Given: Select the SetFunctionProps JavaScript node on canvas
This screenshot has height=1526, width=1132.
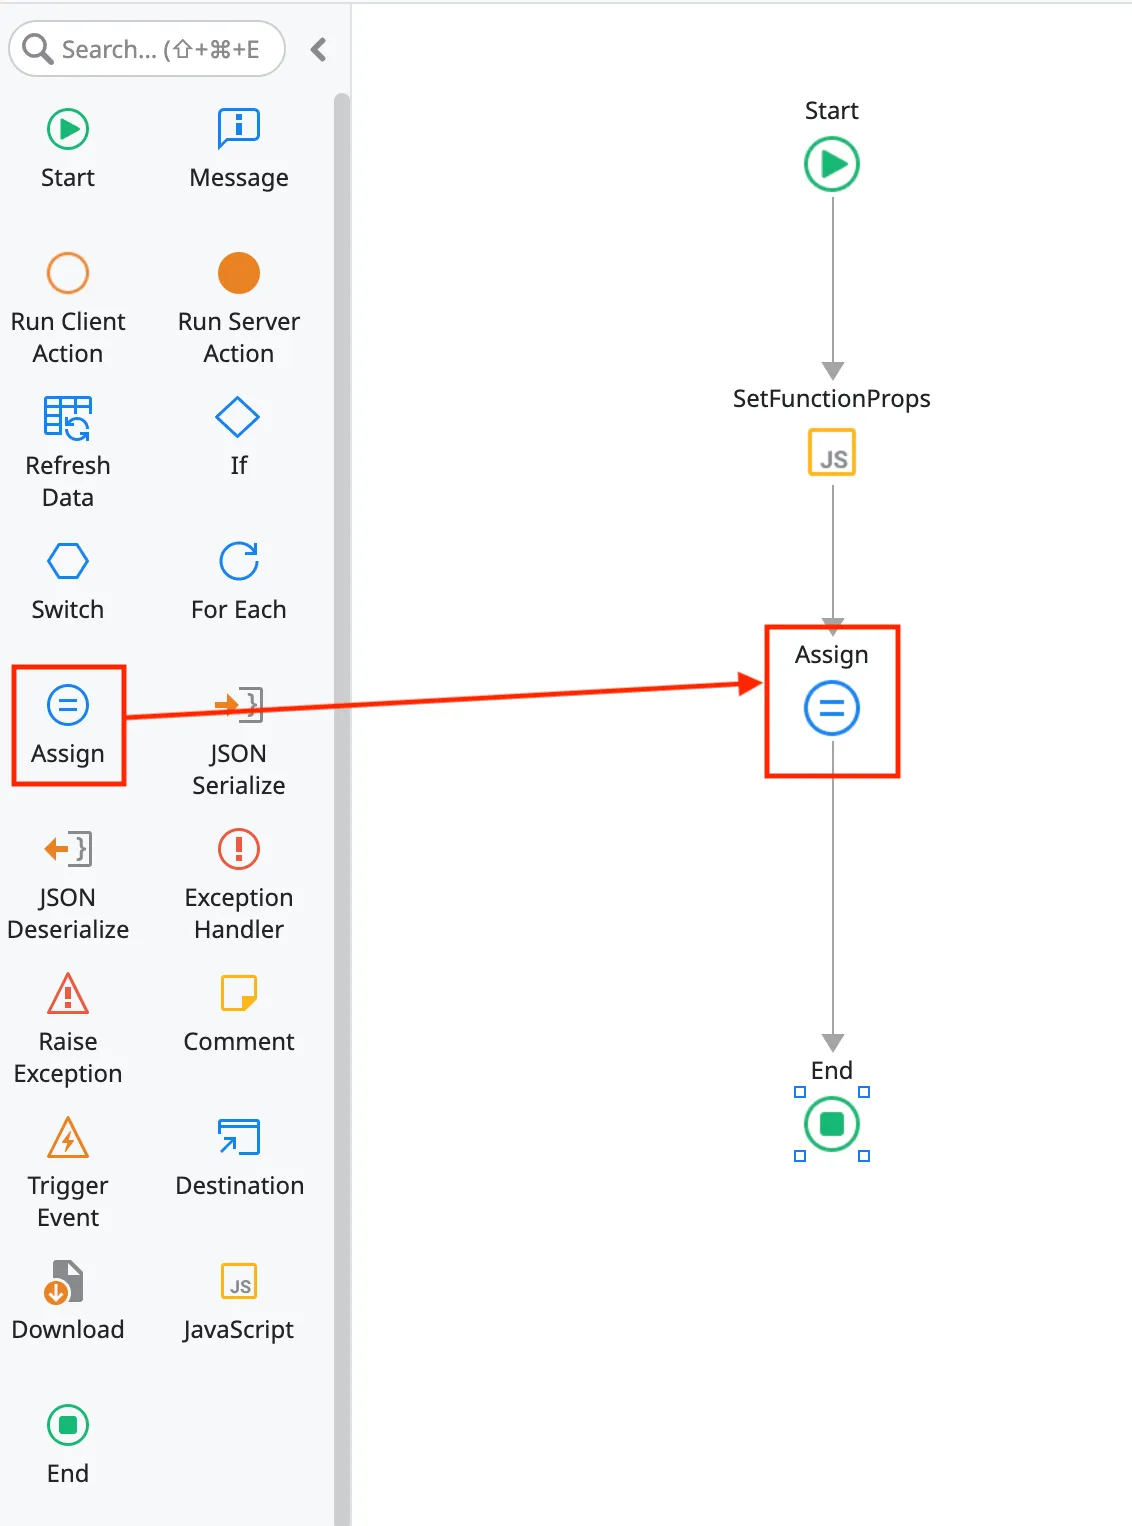Looking at the screenshot, I should click(832, 453).
